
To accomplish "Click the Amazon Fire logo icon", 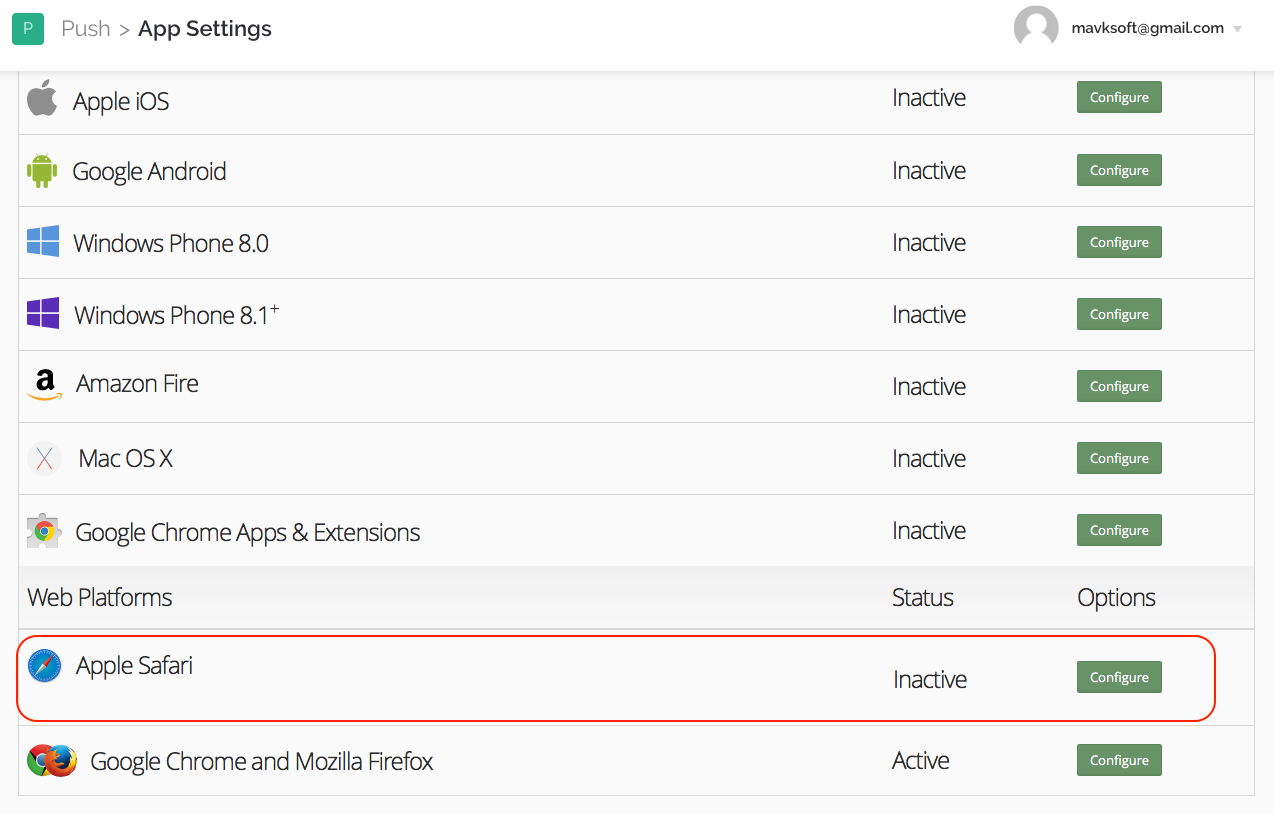I will (45, 385).
